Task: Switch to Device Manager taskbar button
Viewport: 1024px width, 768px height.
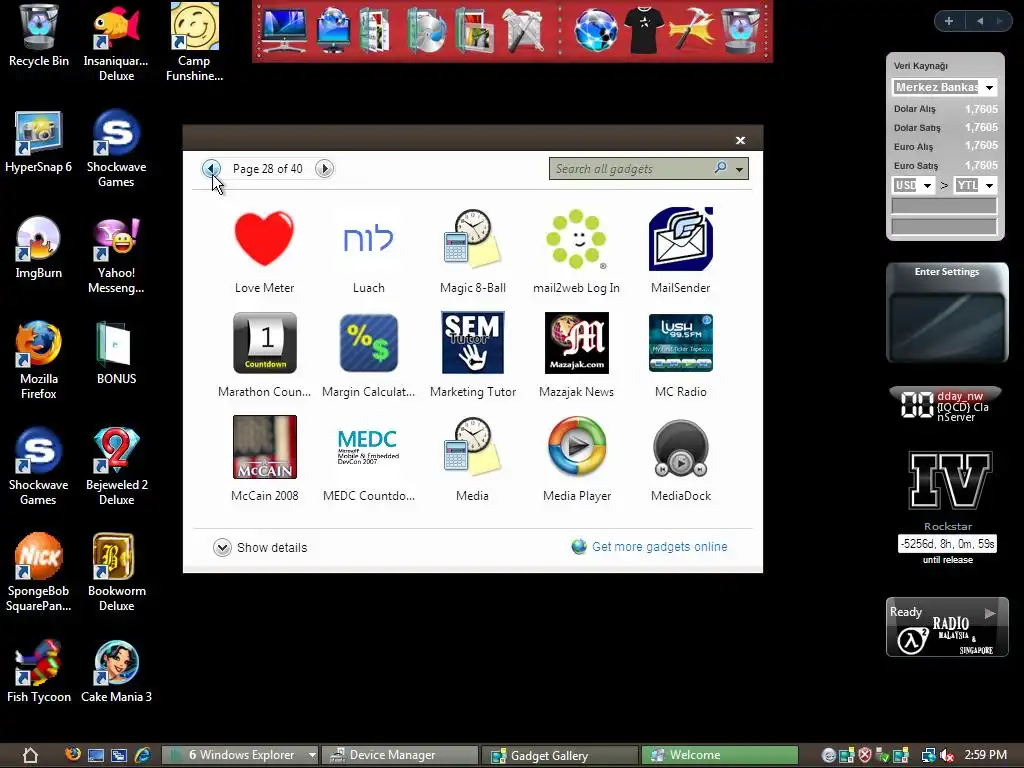Action: (x=400, y=755)
